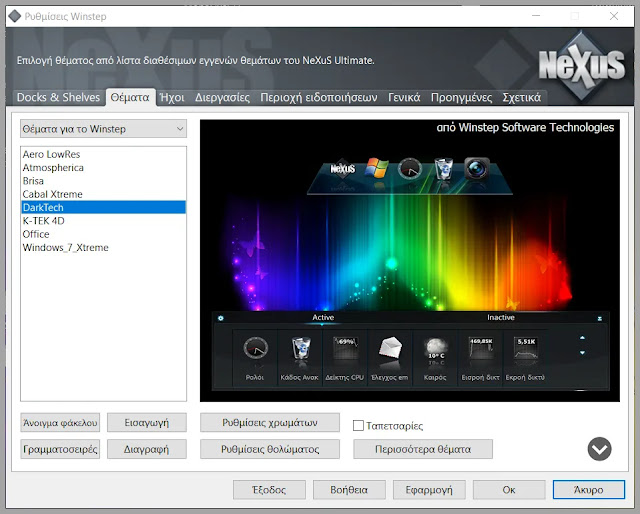
Task: Open Ρυθμίσεις χρωμάτων
Action: 270,423
